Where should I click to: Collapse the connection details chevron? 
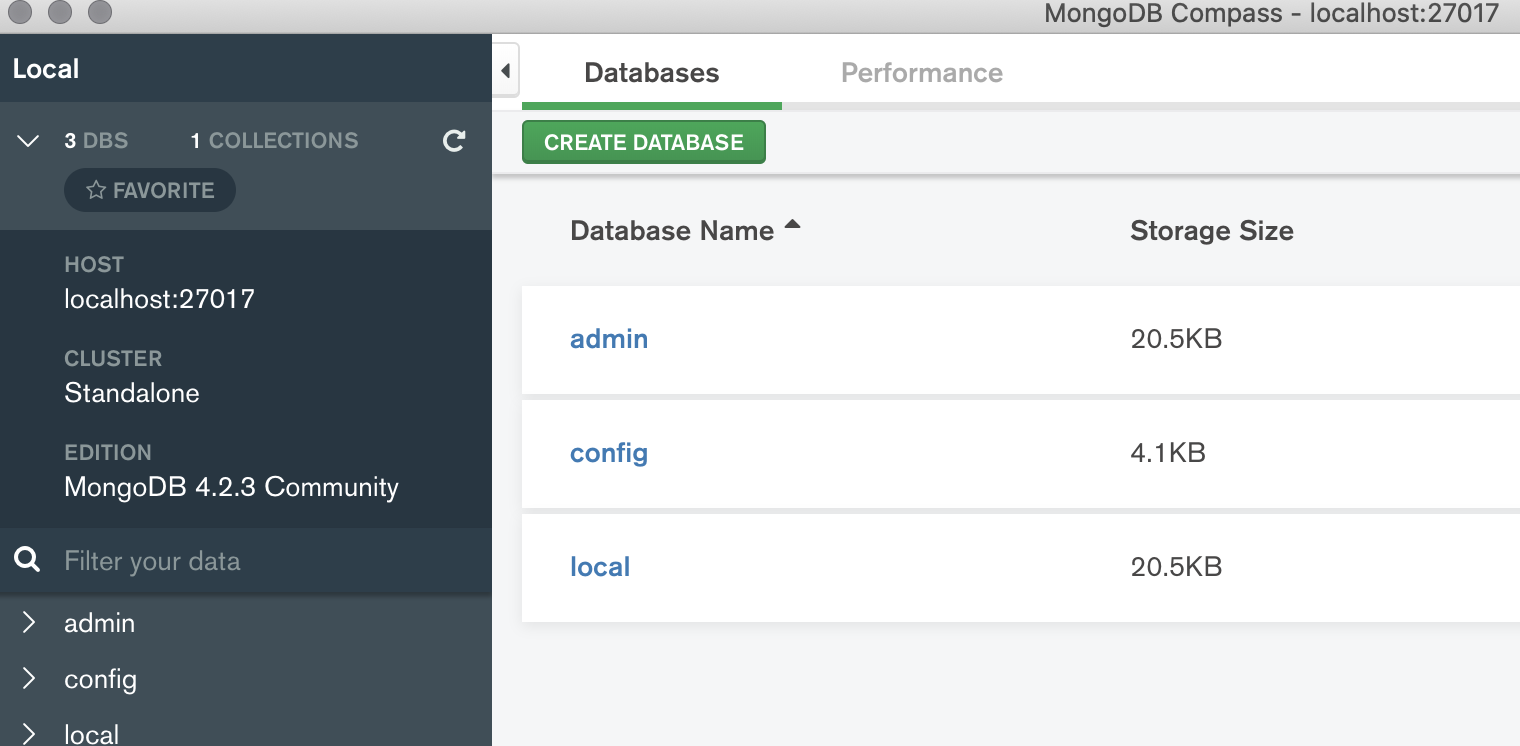29,141
